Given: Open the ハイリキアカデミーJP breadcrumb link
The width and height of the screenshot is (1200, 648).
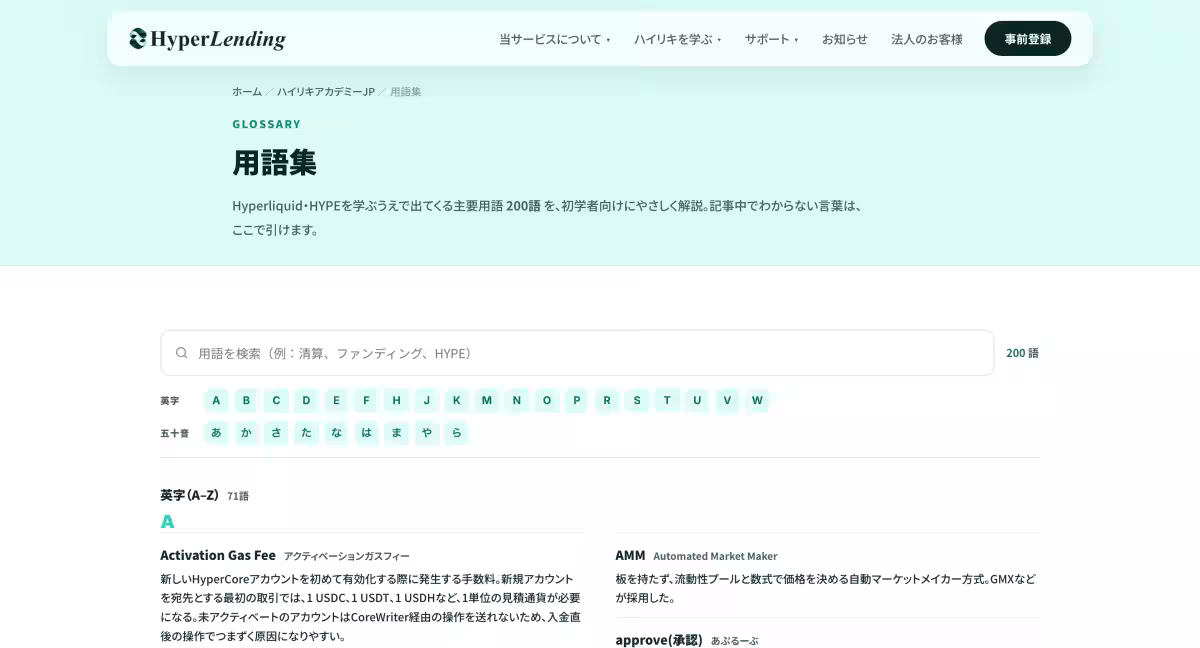Looking at the screenshot, I should coord(326,91).
